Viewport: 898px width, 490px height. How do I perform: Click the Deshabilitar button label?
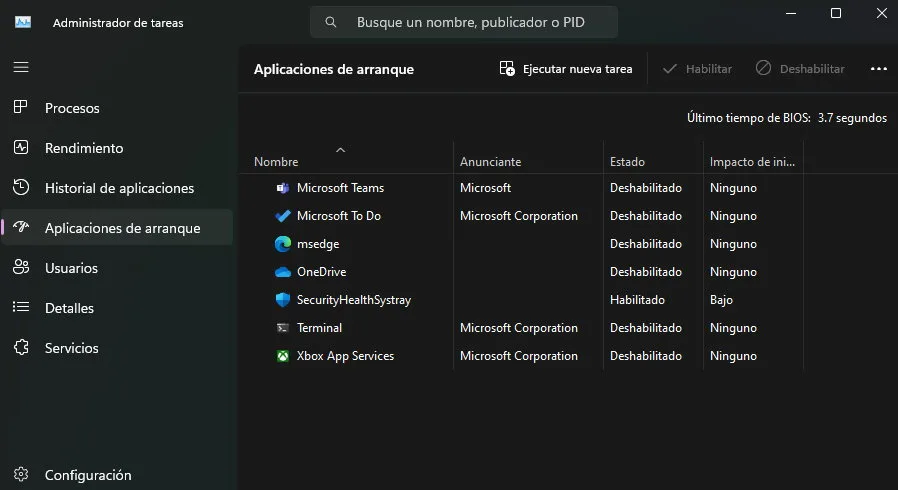[x=812, y=69]
